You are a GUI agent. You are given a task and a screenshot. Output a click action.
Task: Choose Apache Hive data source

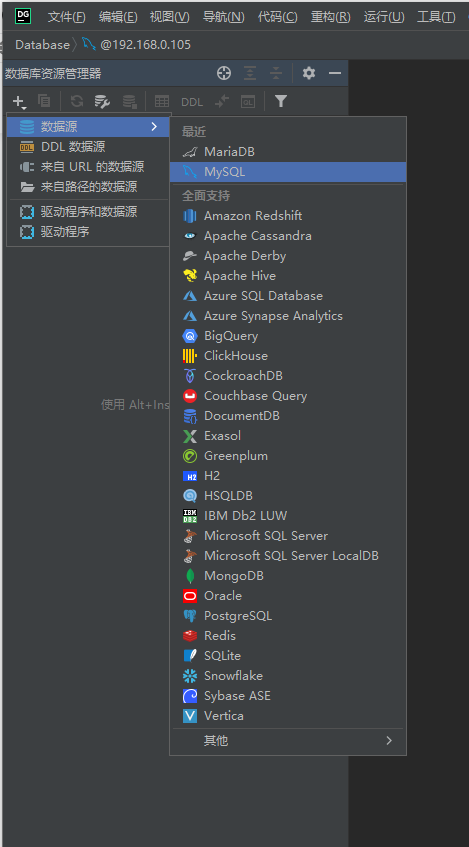coord(288,275)
